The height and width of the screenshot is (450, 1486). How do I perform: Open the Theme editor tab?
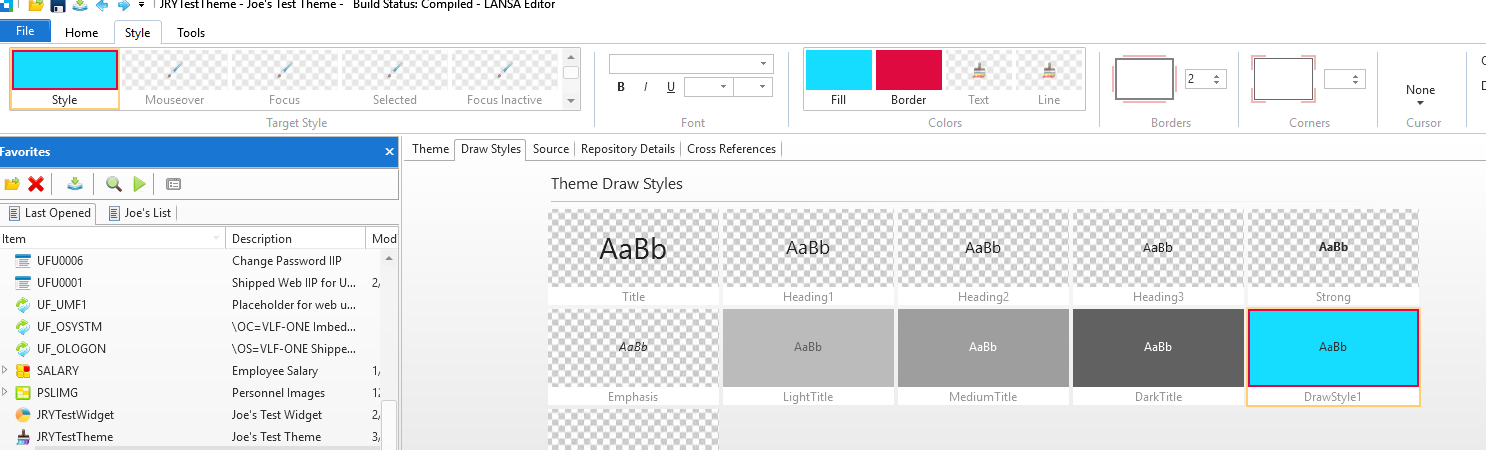(x=430, y=149)
